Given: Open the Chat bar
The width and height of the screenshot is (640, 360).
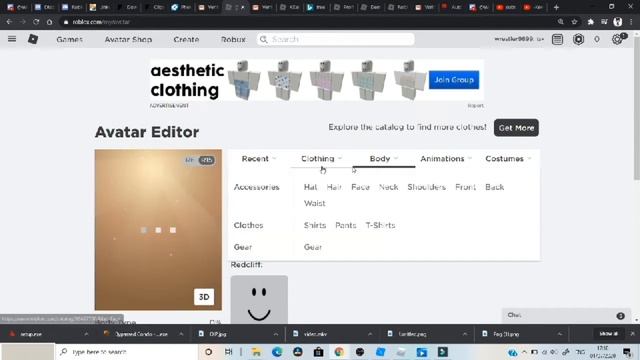Looking at the screenshot, I should click(566, 316).
